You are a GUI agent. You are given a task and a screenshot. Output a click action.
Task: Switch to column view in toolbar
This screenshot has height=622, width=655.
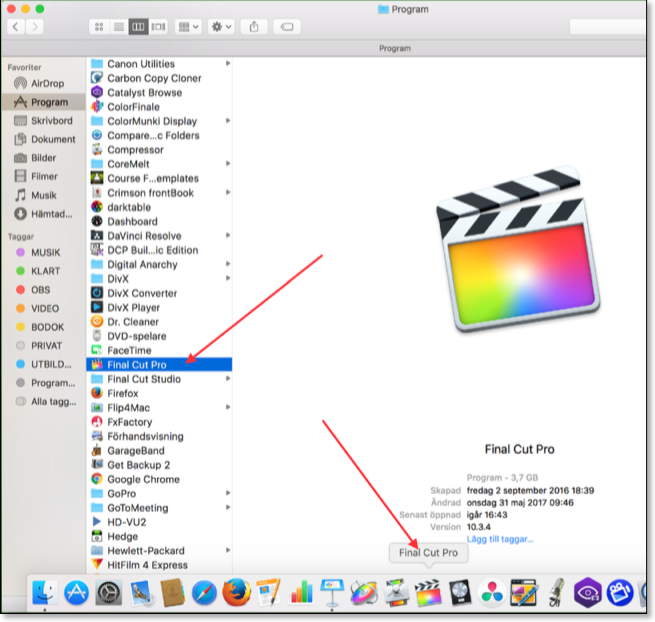(x=138, y=27)
